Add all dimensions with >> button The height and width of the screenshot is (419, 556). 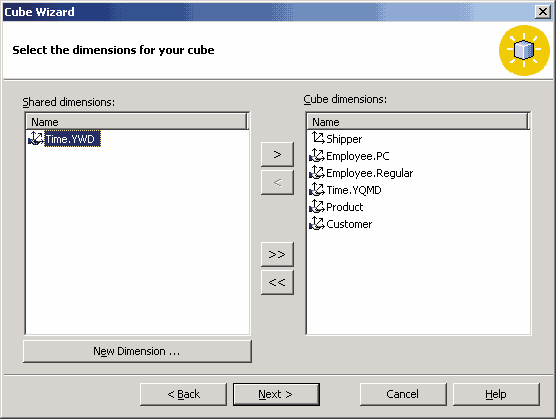coord(277,254)
